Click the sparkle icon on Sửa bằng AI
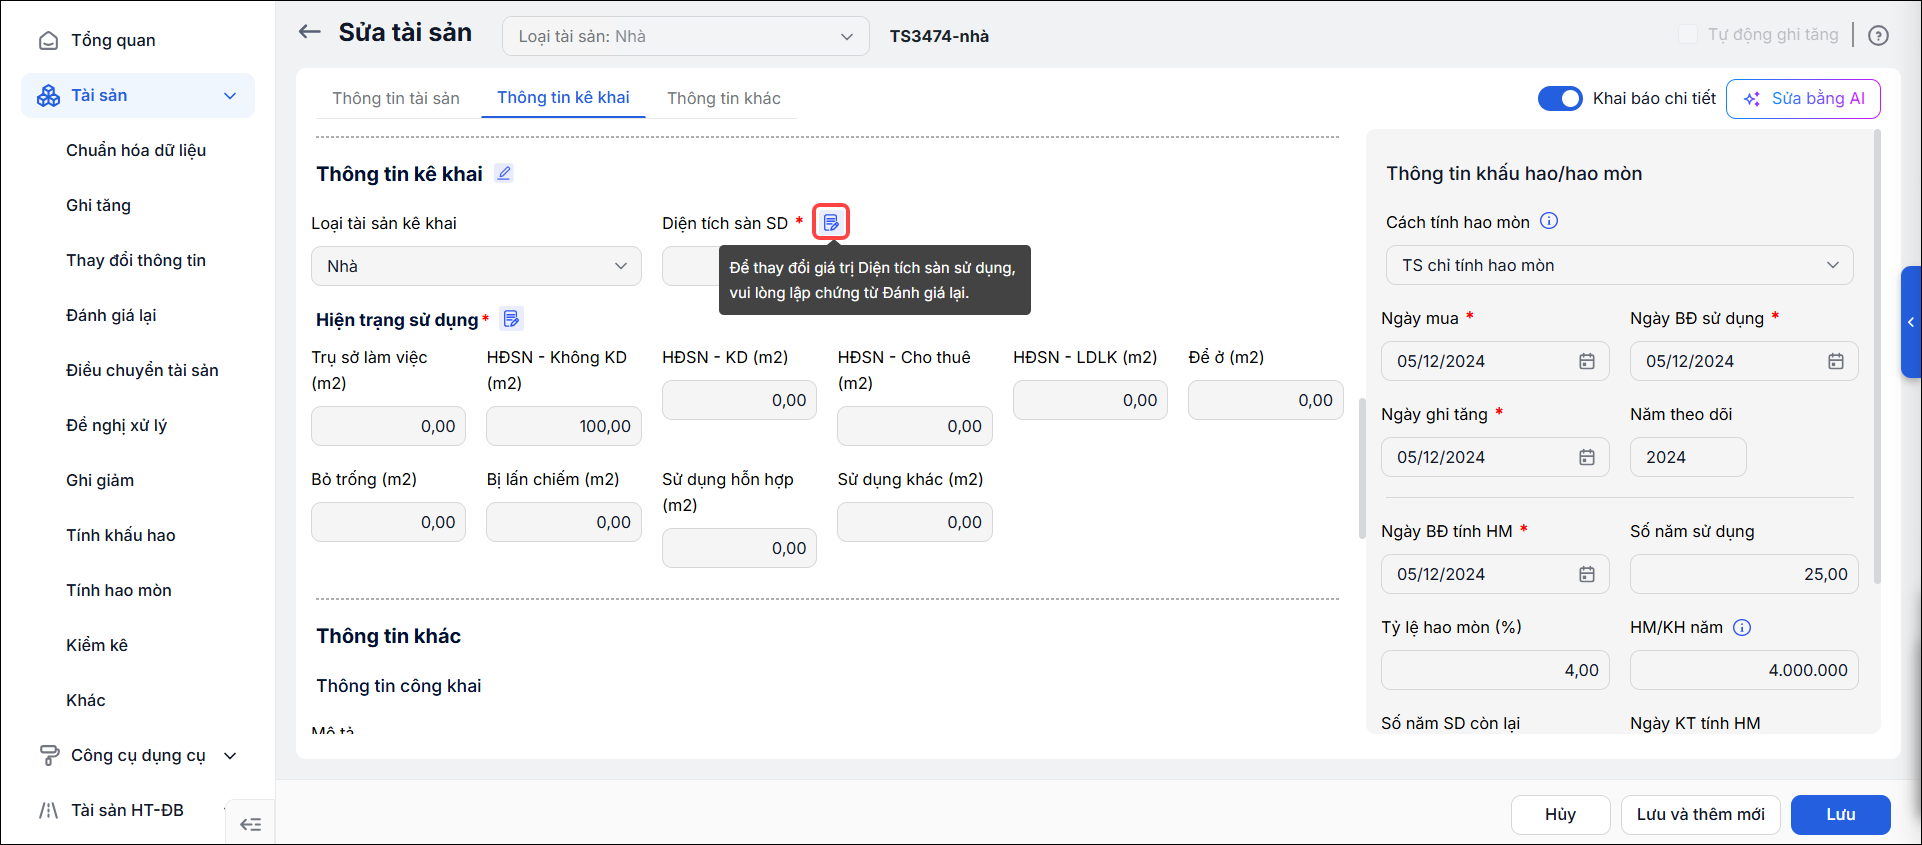The image size is (1922, 845). [1752, 99]
